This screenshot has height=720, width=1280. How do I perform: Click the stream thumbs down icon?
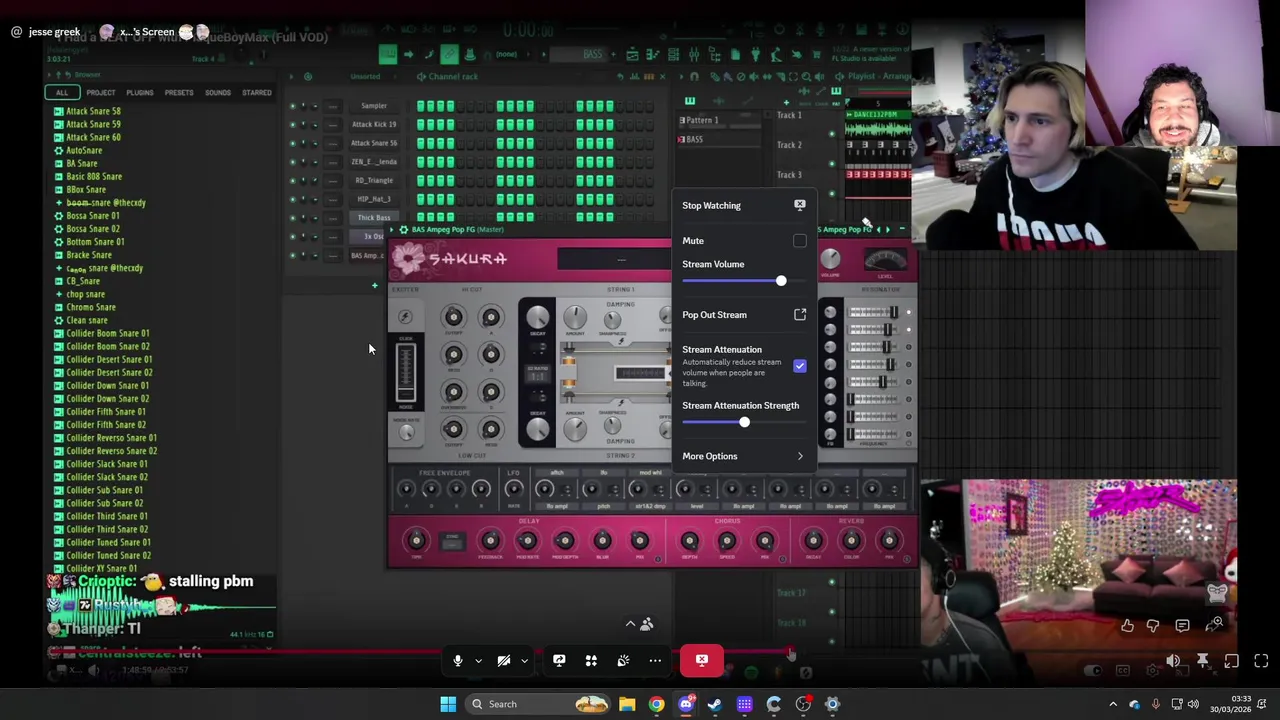click(x=1153, y=626)
